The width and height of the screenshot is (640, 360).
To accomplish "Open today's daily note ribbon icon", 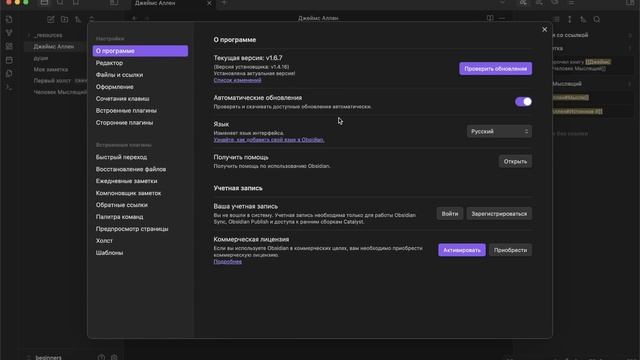I will [x=9, y=60].
